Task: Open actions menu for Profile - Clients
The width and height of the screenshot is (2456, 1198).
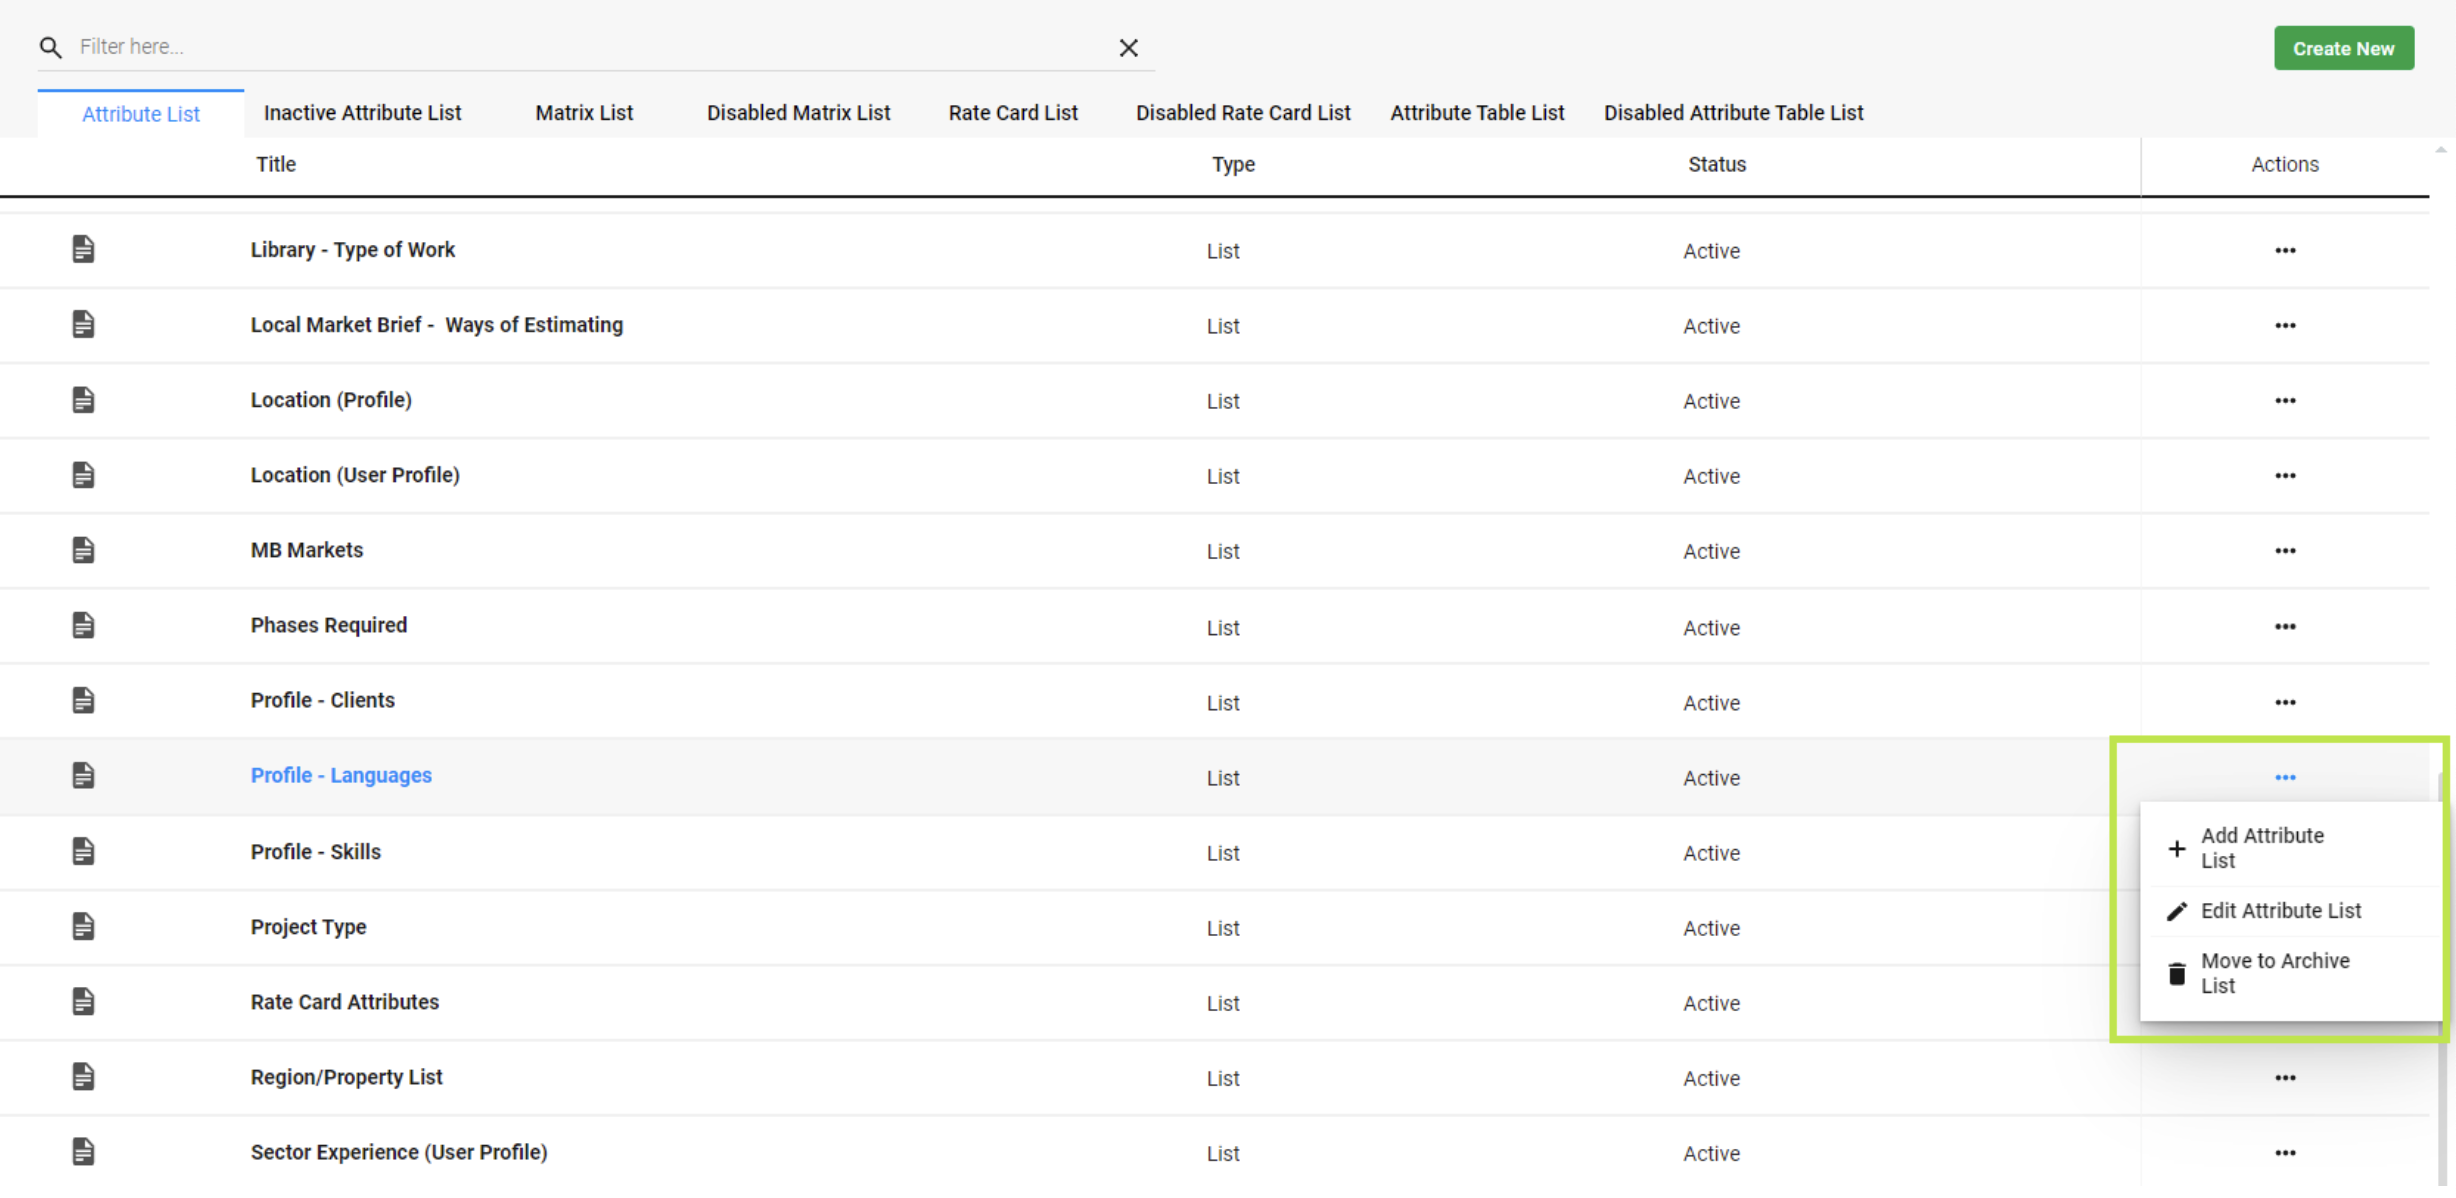Action: 2284,702
